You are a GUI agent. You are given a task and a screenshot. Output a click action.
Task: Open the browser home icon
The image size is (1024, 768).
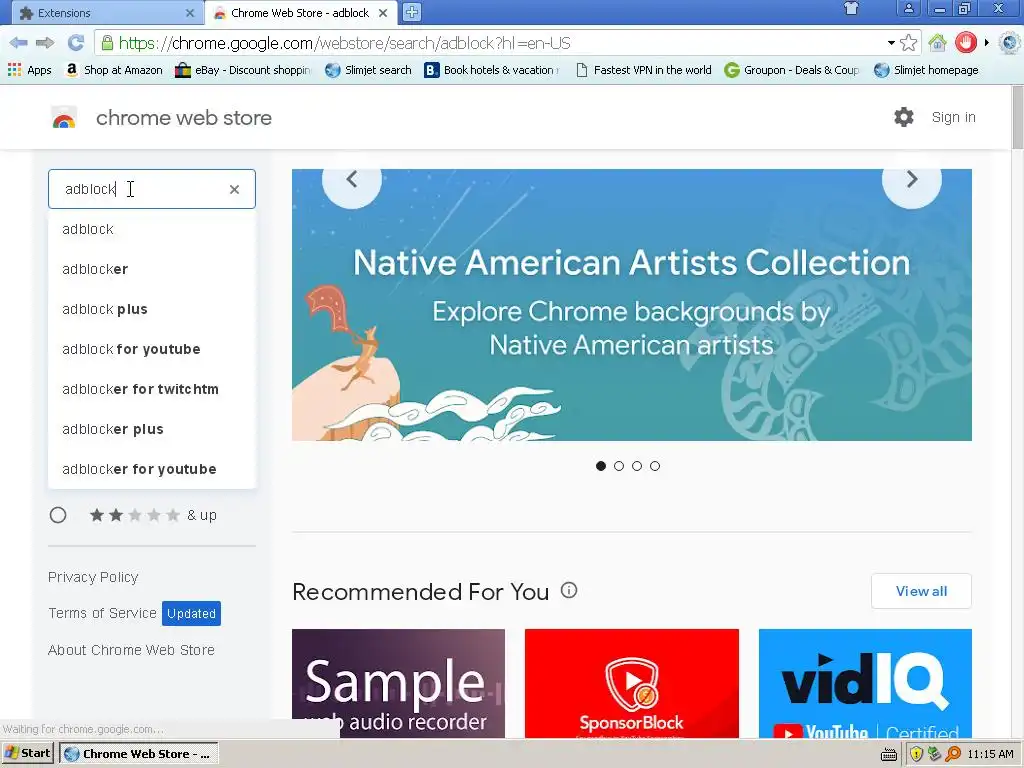pyautogui.click(x=938, y=43)
